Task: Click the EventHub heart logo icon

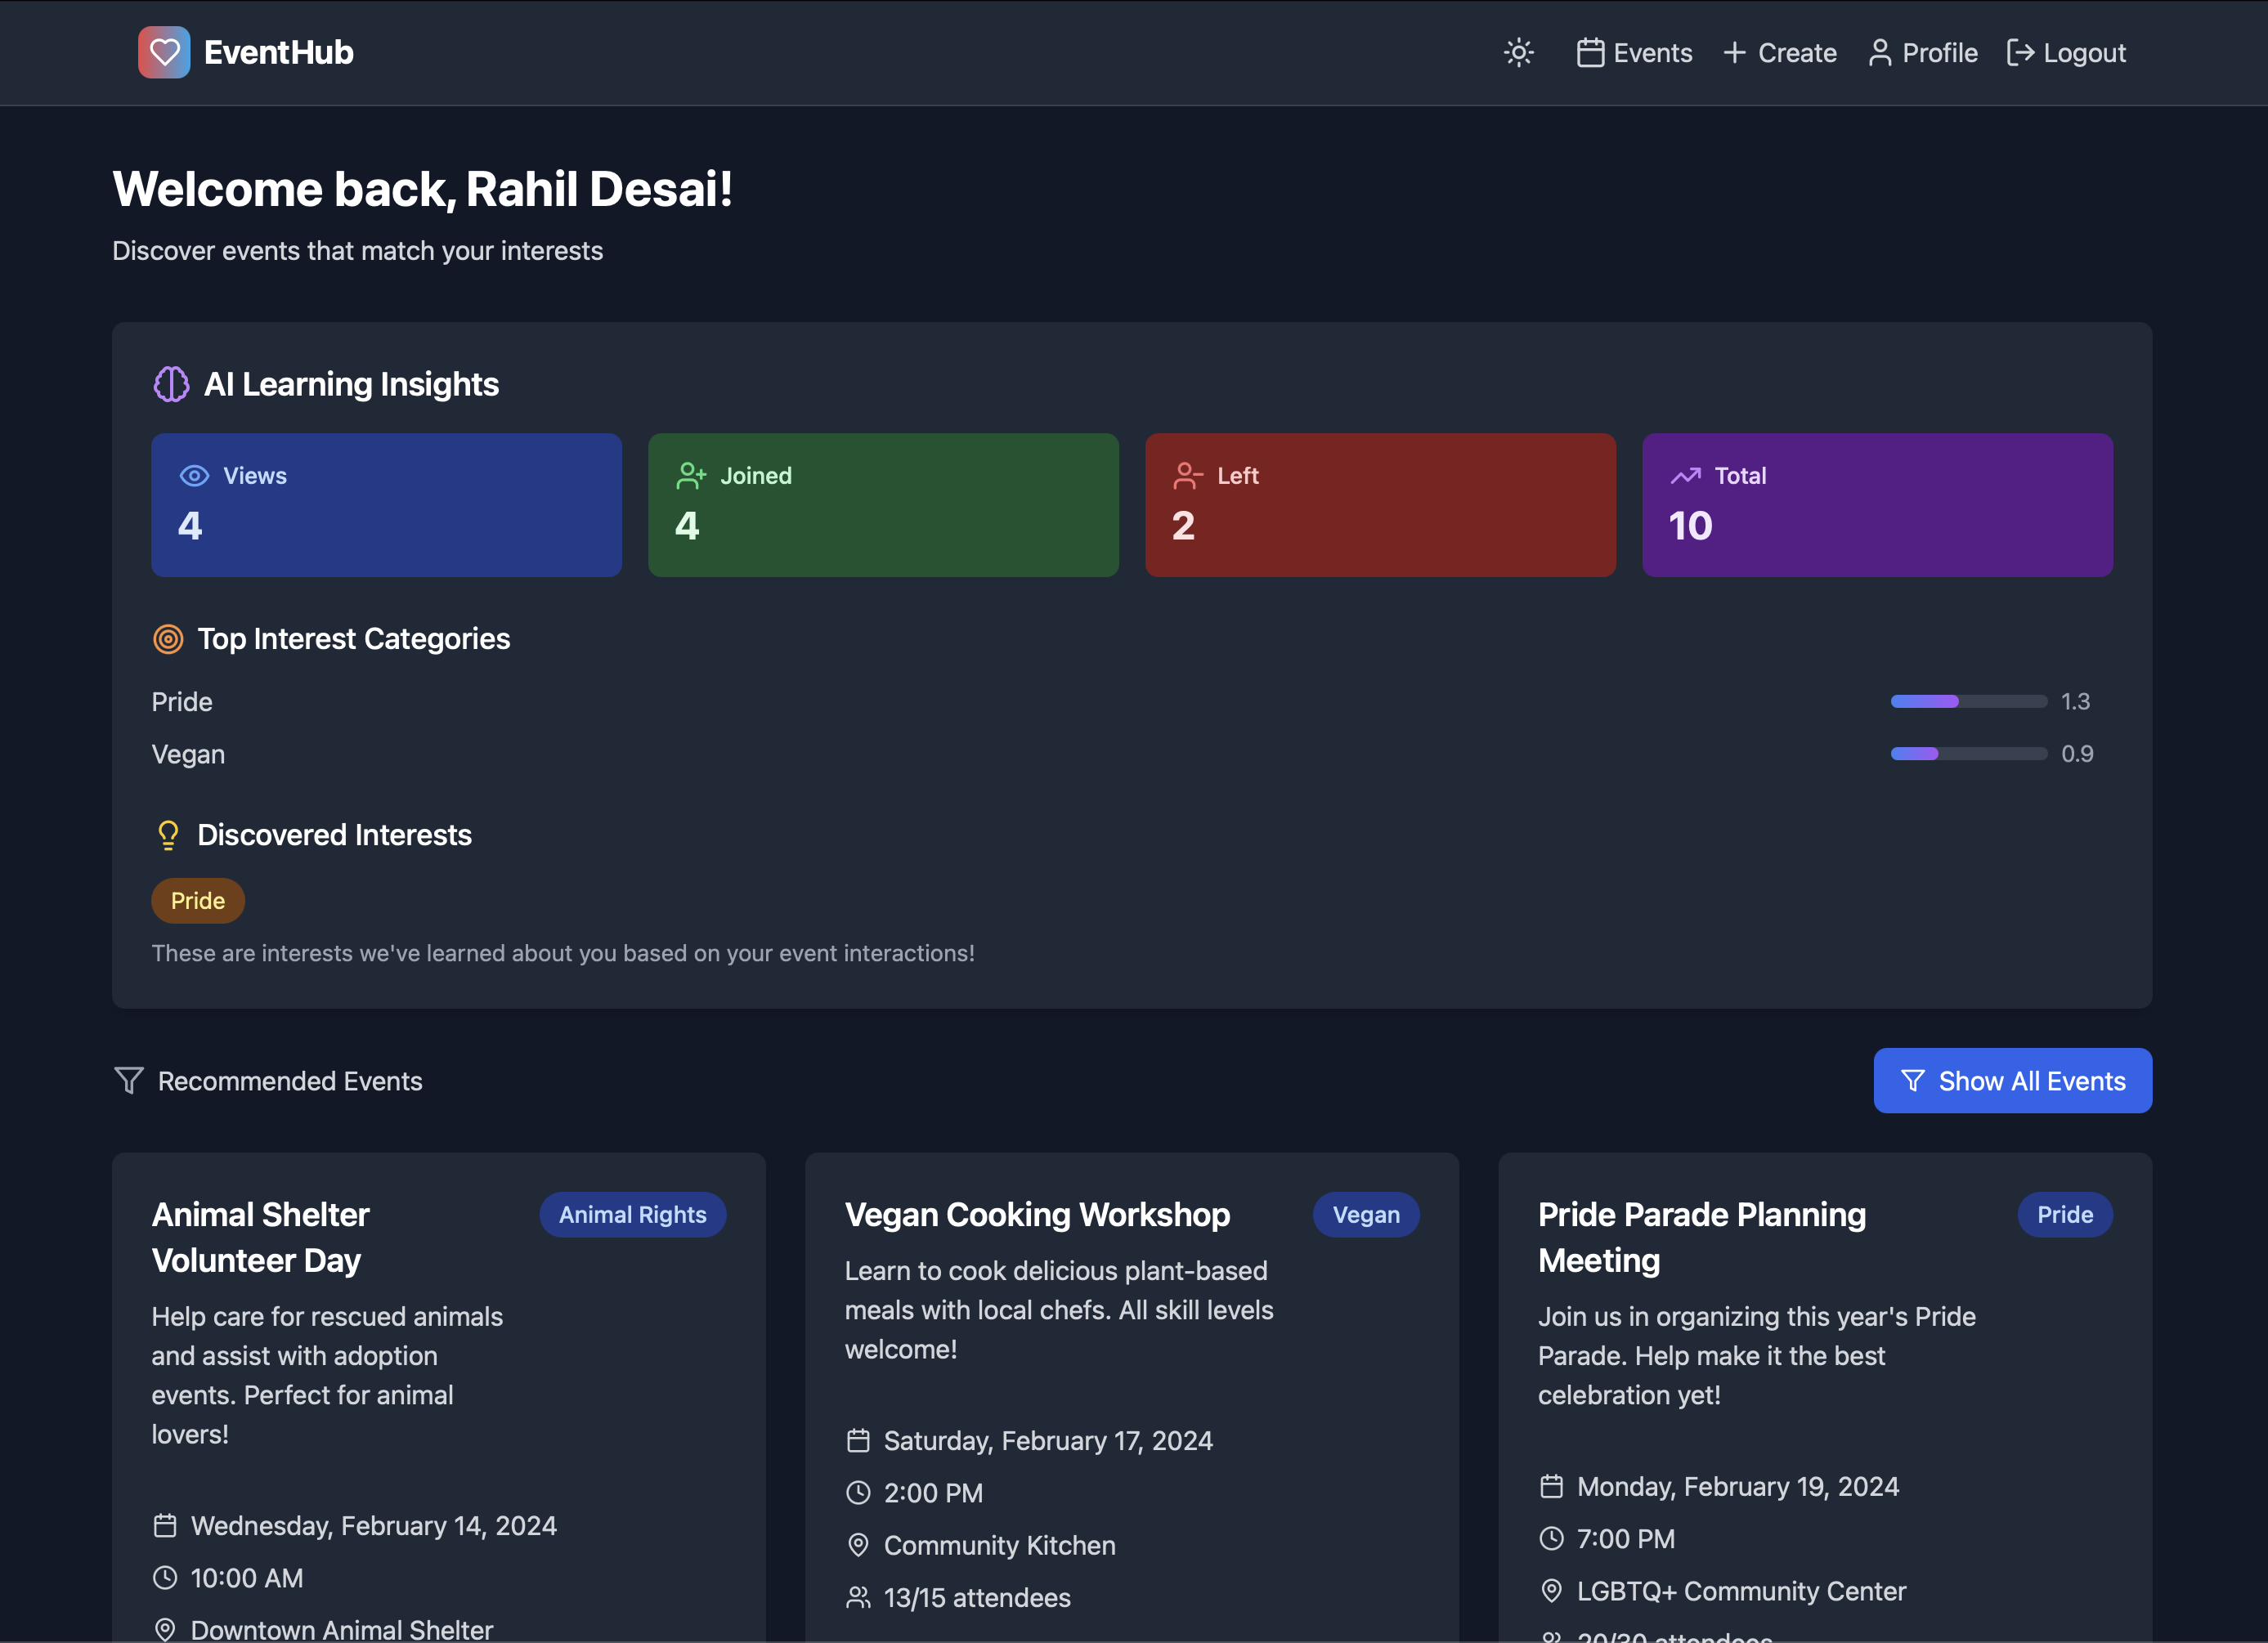Action: [164, 52]
